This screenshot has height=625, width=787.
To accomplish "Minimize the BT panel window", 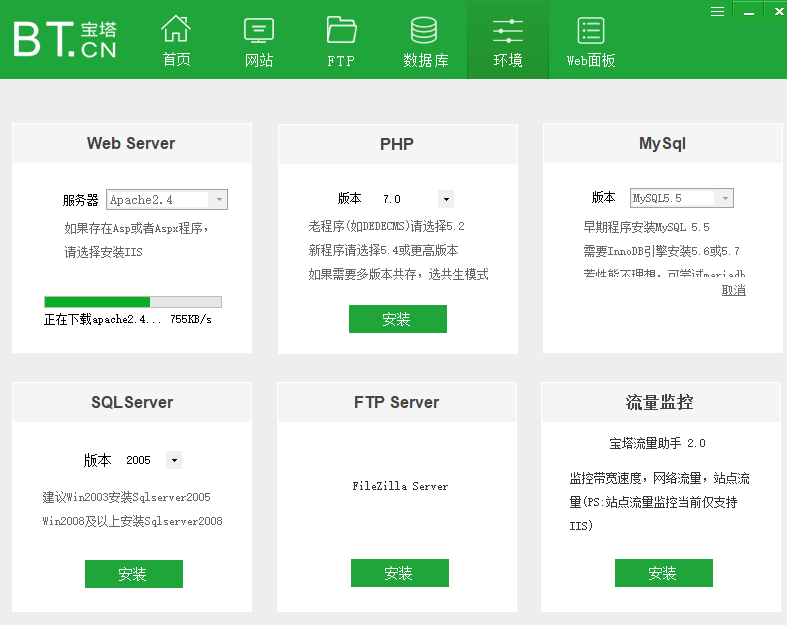I will pyautogui.click(x=749, y=11).
